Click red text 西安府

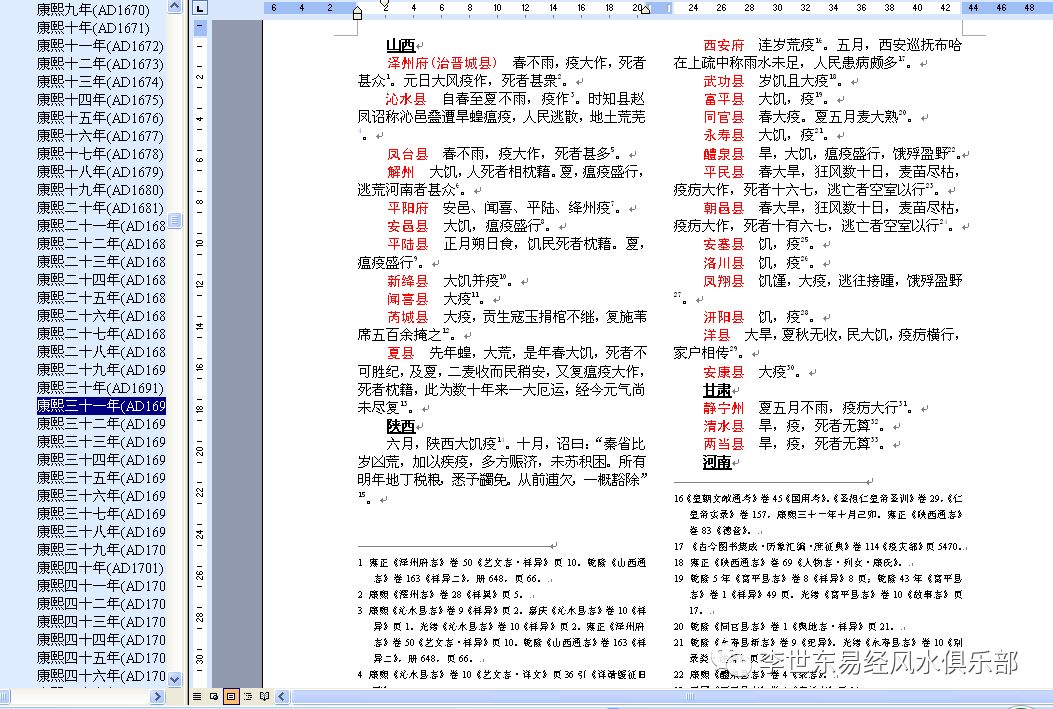pyautogui.click(x=723, y=45)
